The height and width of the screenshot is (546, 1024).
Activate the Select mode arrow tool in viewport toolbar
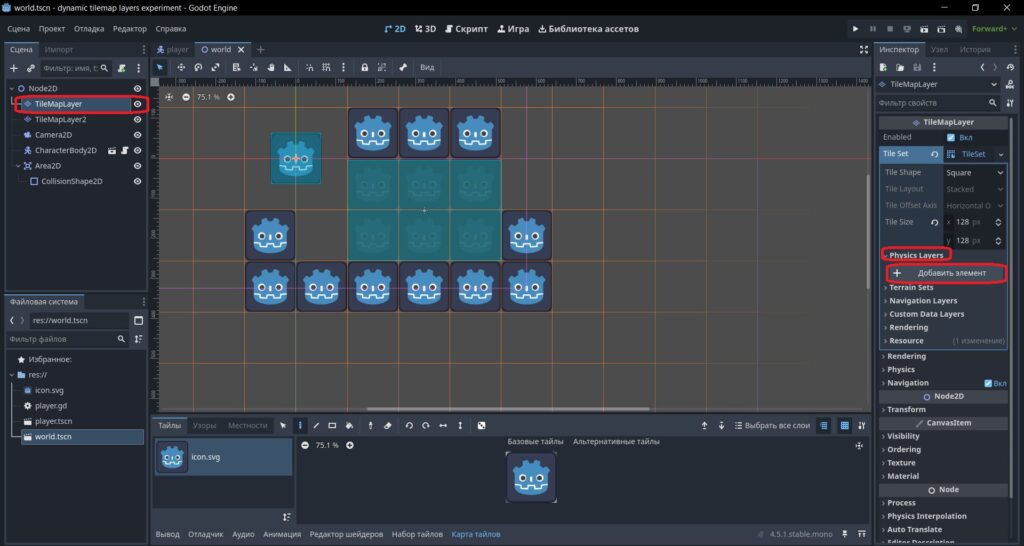coord(160,67)
